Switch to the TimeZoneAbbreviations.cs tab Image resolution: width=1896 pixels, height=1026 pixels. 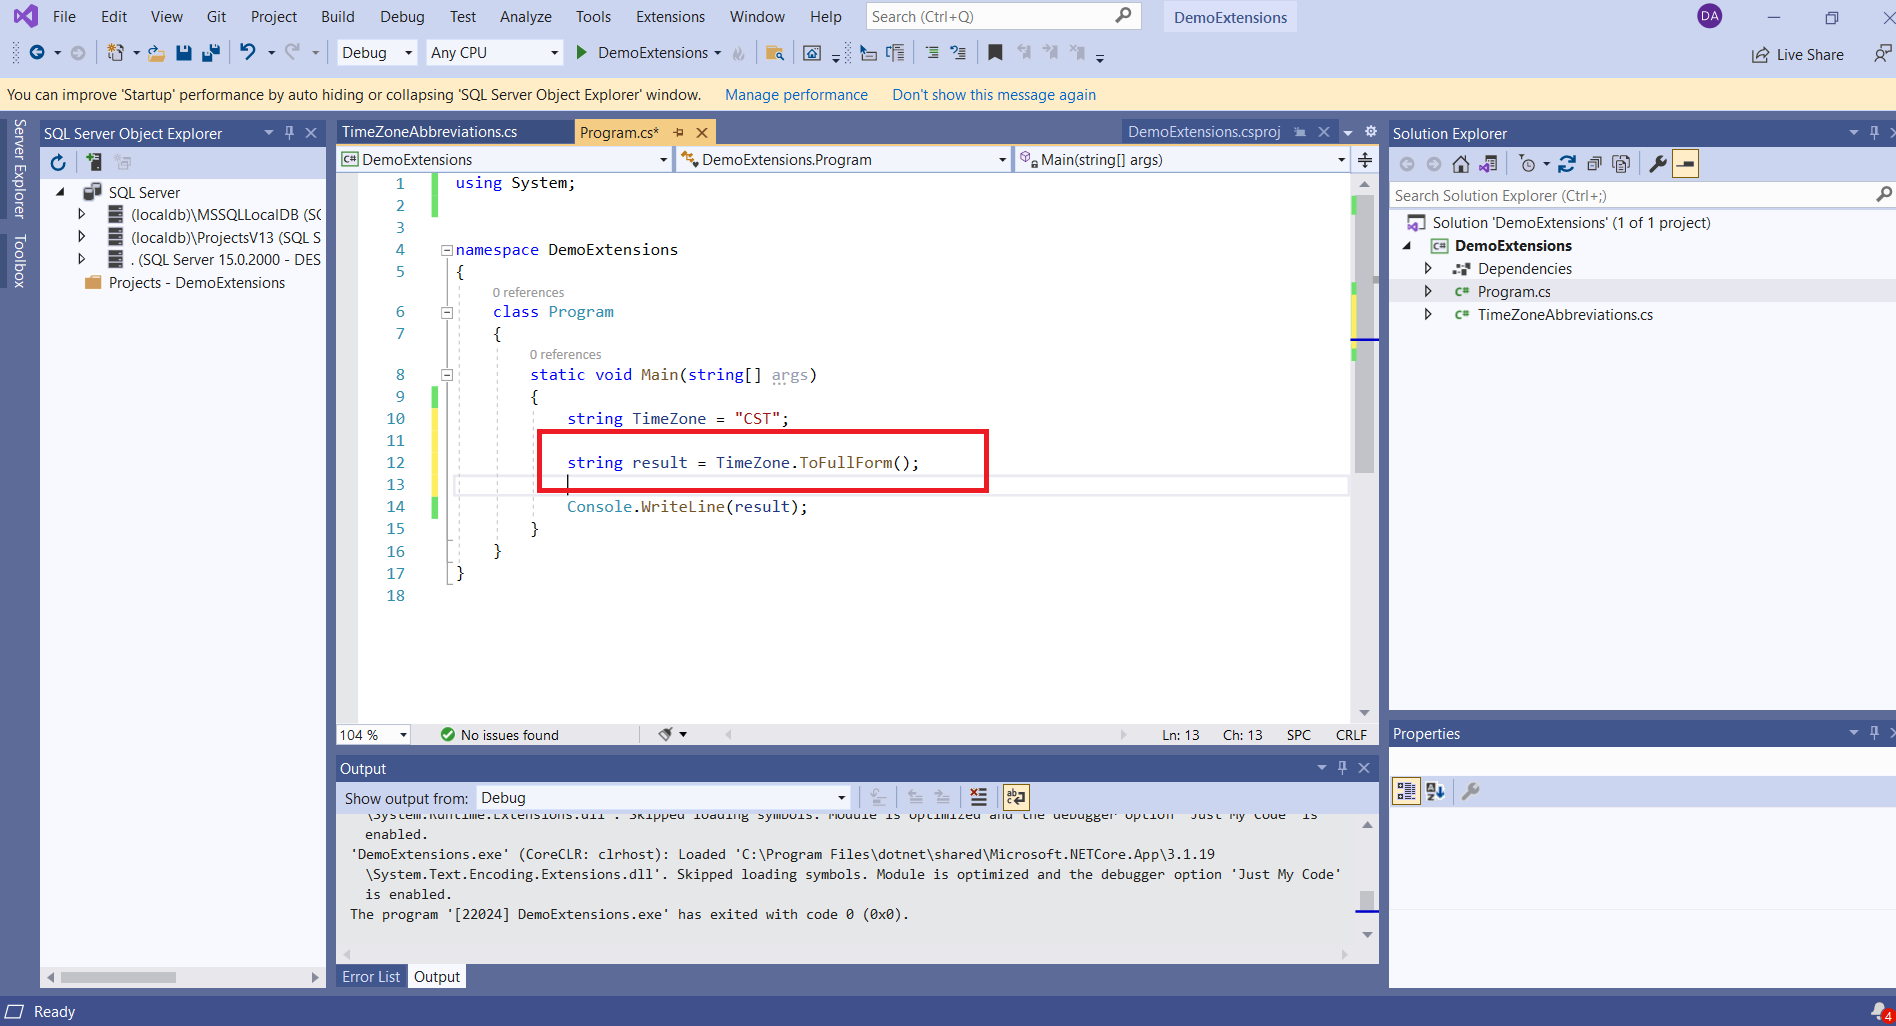click(428, 131)
